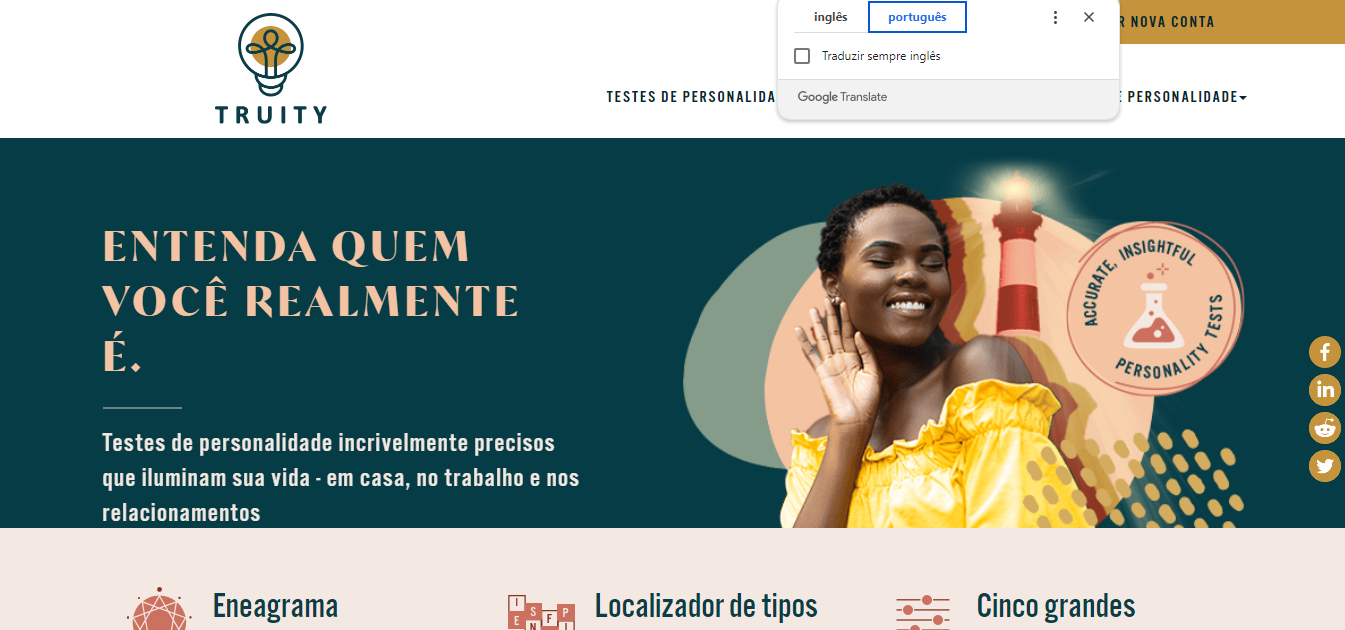Expand the Personalidade dropdown menu arrow
The width and height of the screenshot is (1345, 630).
click(1243, 98)
